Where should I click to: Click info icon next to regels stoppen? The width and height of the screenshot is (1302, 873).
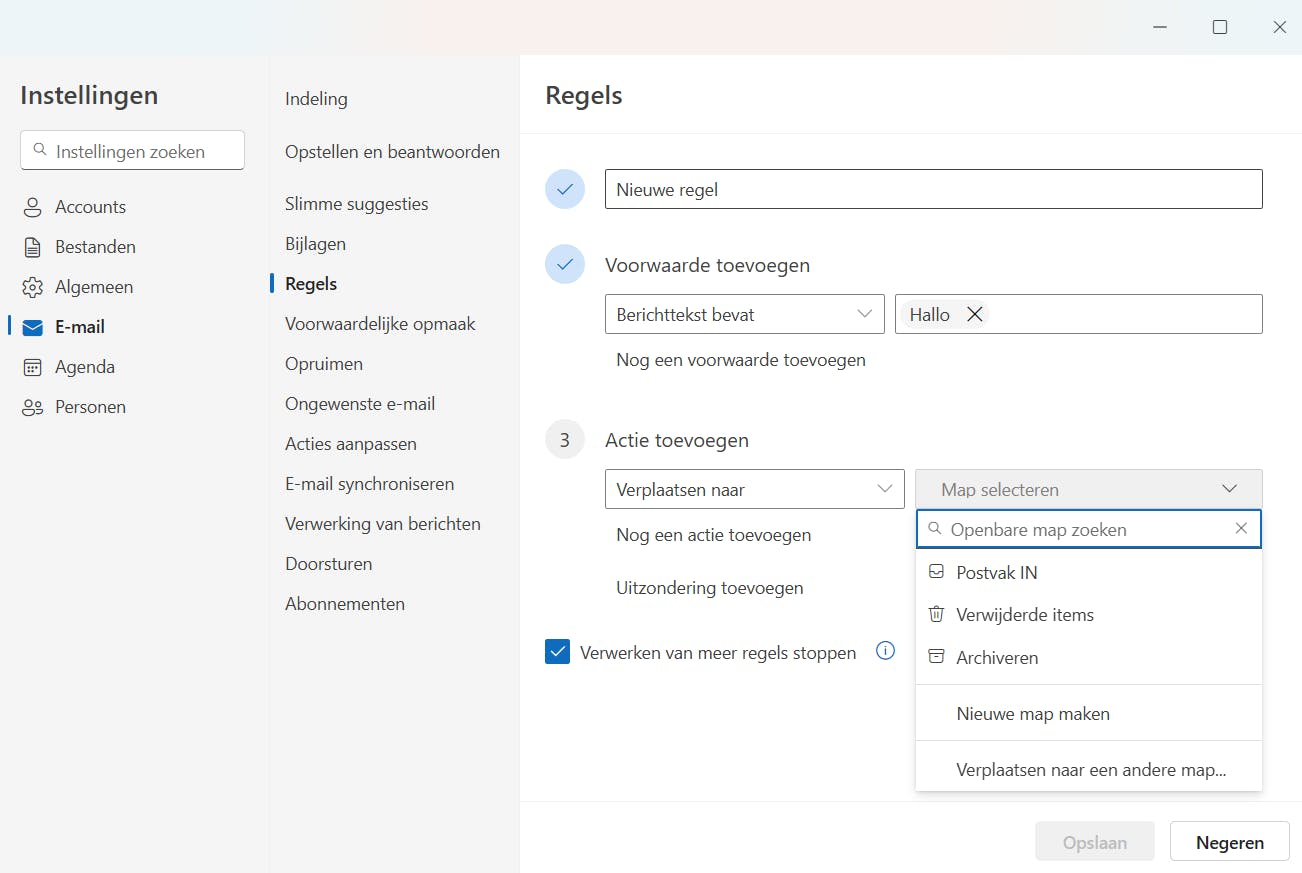[x=885, y=651]
